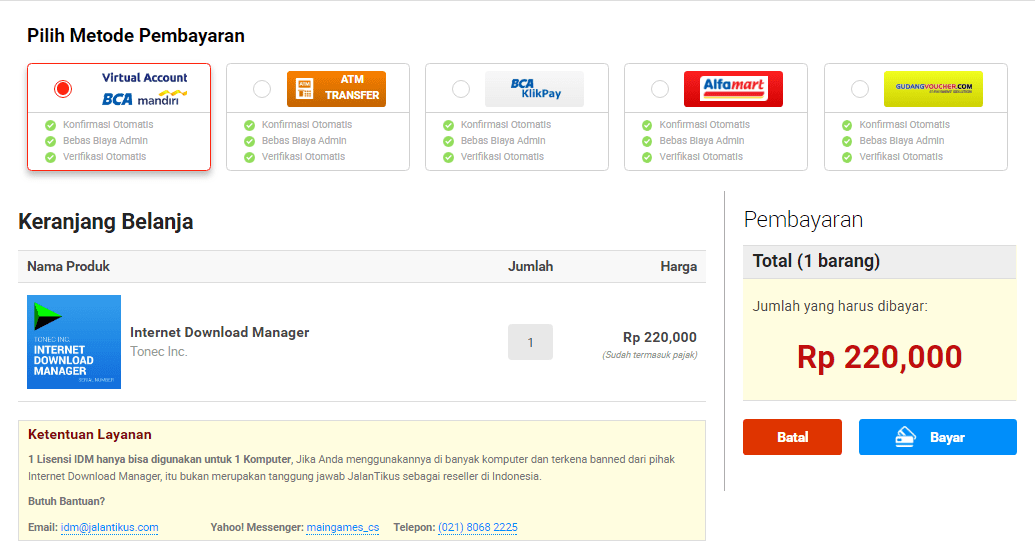Screen dimensions: 1035x559
Task: Click the yellow GudangVoucher.com logo
Action: point(933,88)
